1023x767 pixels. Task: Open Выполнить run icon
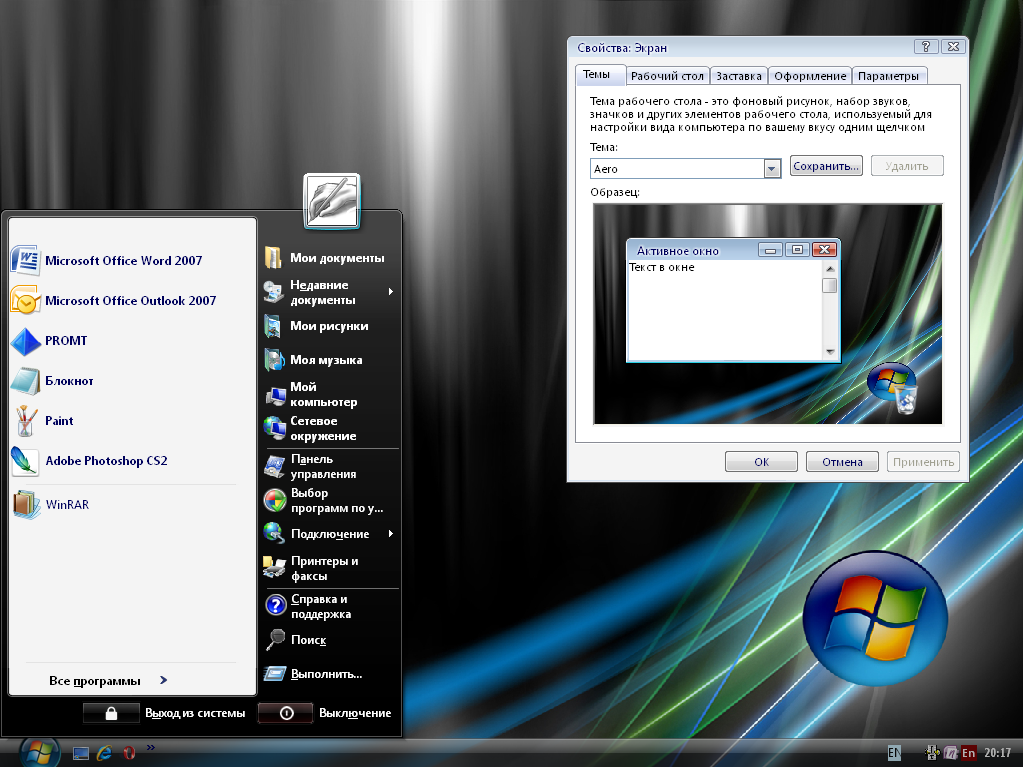point(275,674)
